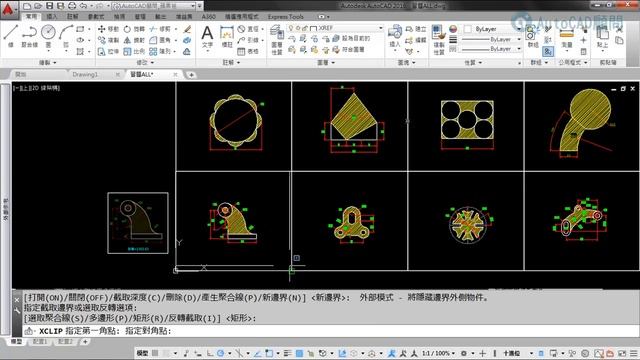The width and height of the screenshot is (640, 360).
Task: Open the Text (文字) tool
Action: (207, 37)
